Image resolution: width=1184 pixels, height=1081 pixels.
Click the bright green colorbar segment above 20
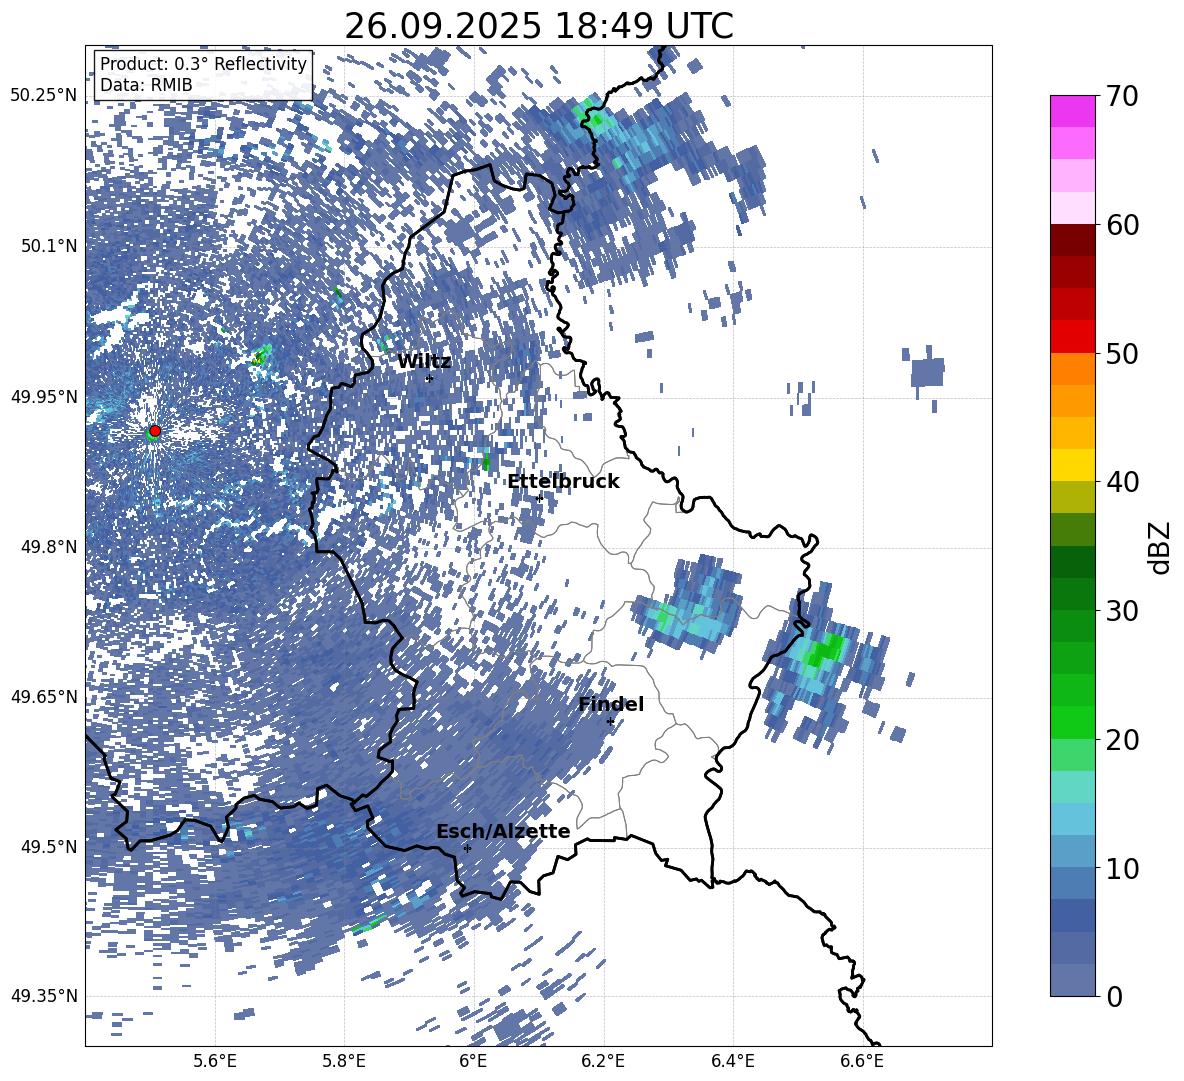[x=1072, y=722]
